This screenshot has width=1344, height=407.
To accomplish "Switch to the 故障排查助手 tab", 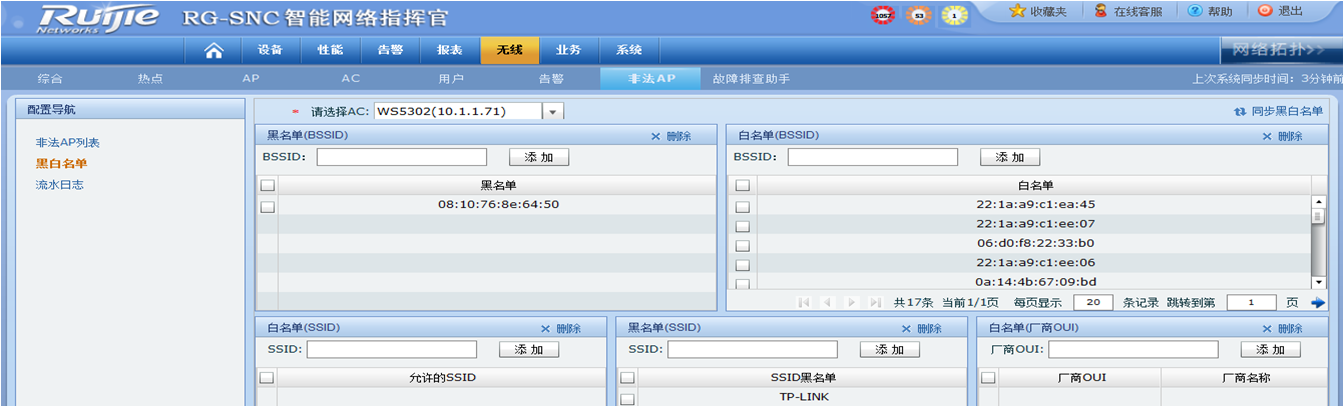I will [x=751, y=78].
